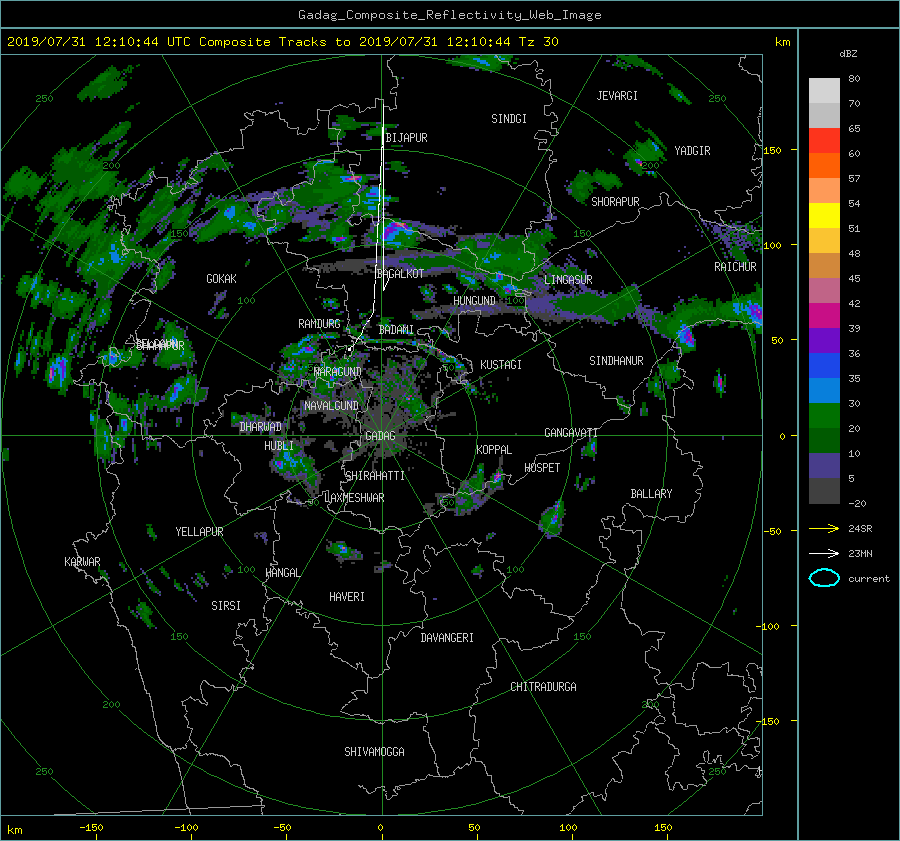Viewport: 900px width, 841px height.
Task: Click the HAVERI city label
Action: [x=347, y=597]
